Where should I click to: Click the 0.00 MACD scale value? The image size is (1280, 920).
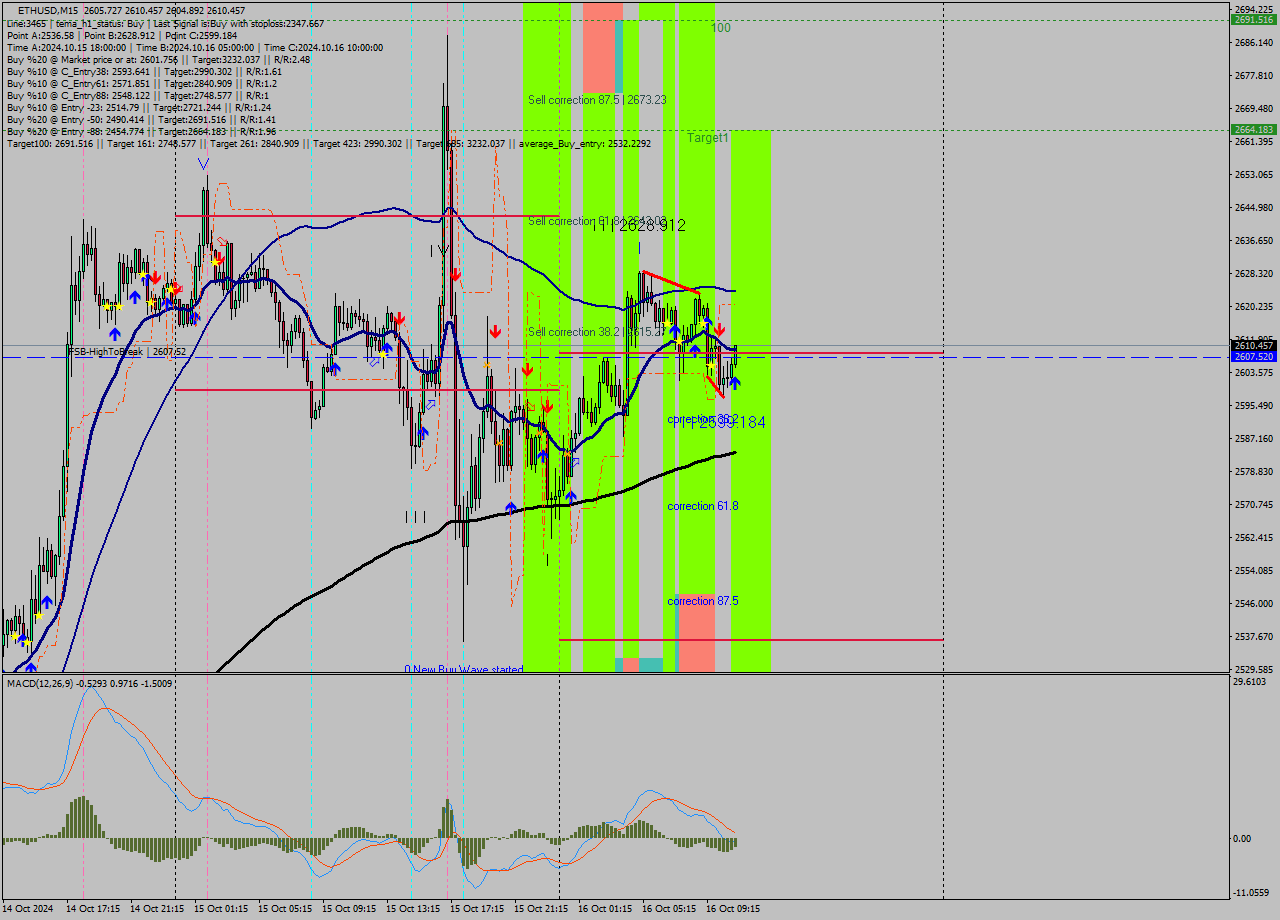[x=1244, y=838]
